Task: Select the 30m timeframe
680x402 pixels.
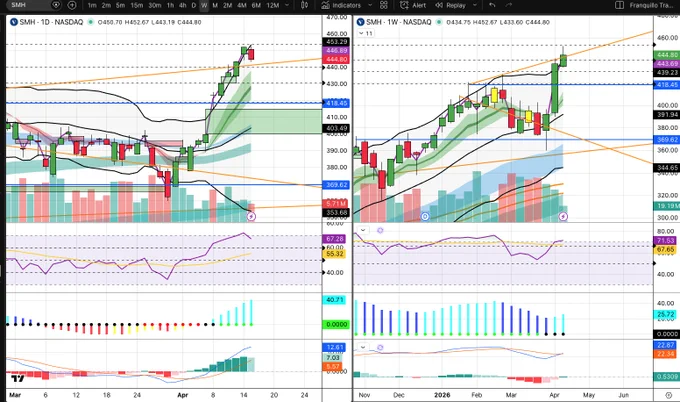Action: pos(155,6)
